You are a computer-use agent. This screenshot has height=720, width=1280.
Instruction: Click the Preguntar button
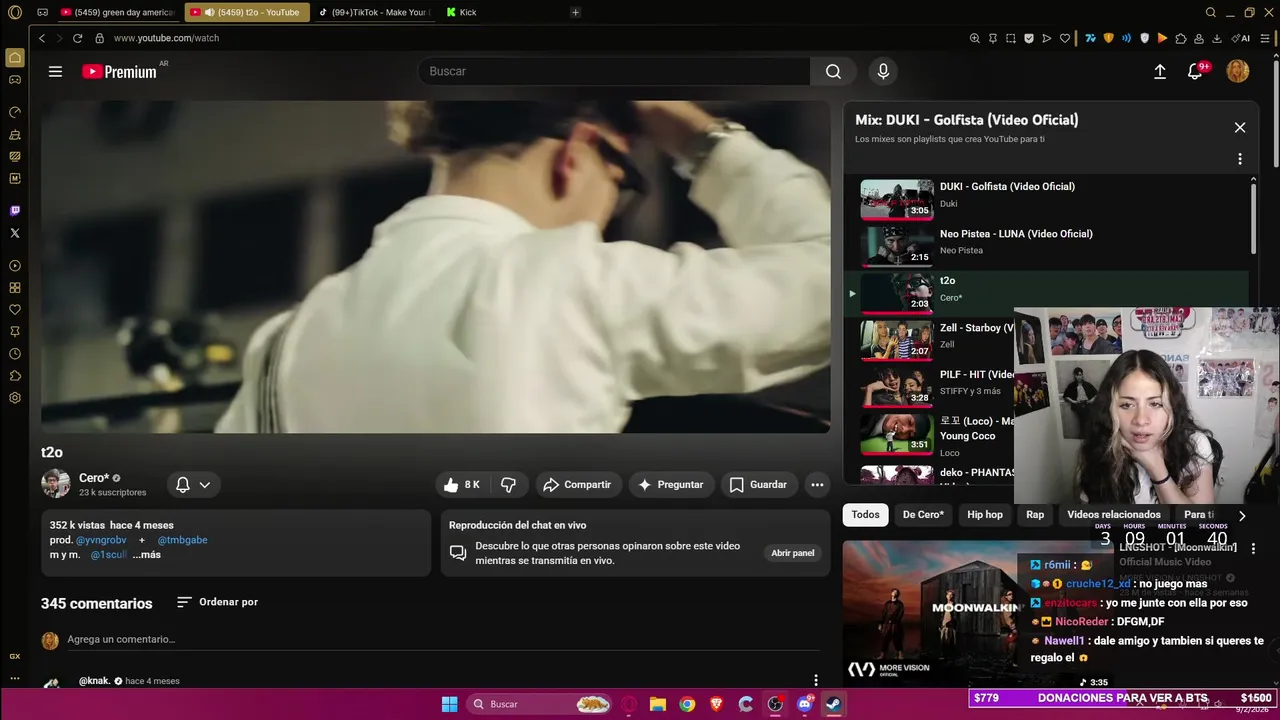pyautogui.click(x=671, y=485)
